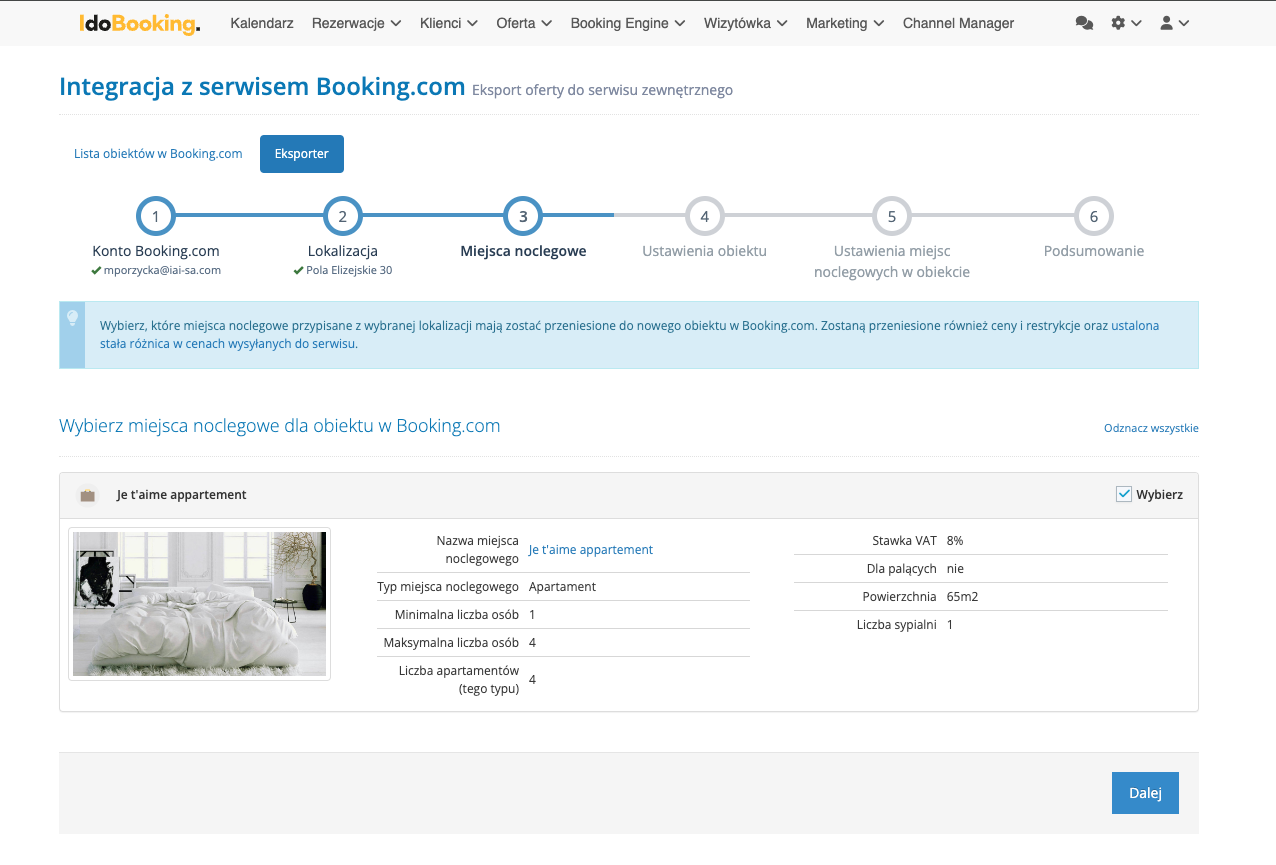Expand the Wizytówka dropdown menu
The image size is (1276, 865).
click(746, 23)
